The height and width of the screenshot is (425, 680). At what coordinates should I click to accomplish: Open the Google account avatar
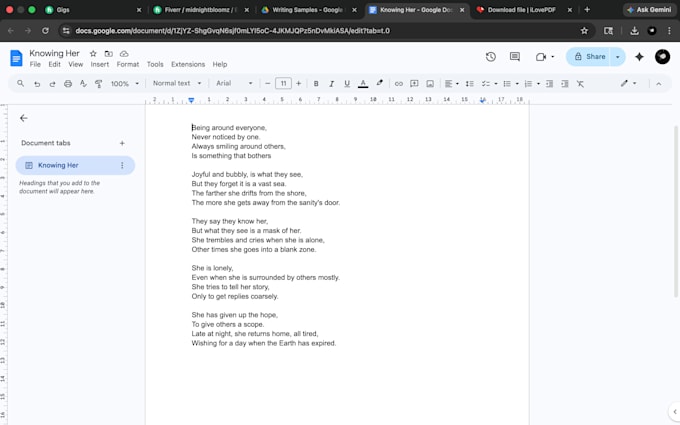coord(662,57)
